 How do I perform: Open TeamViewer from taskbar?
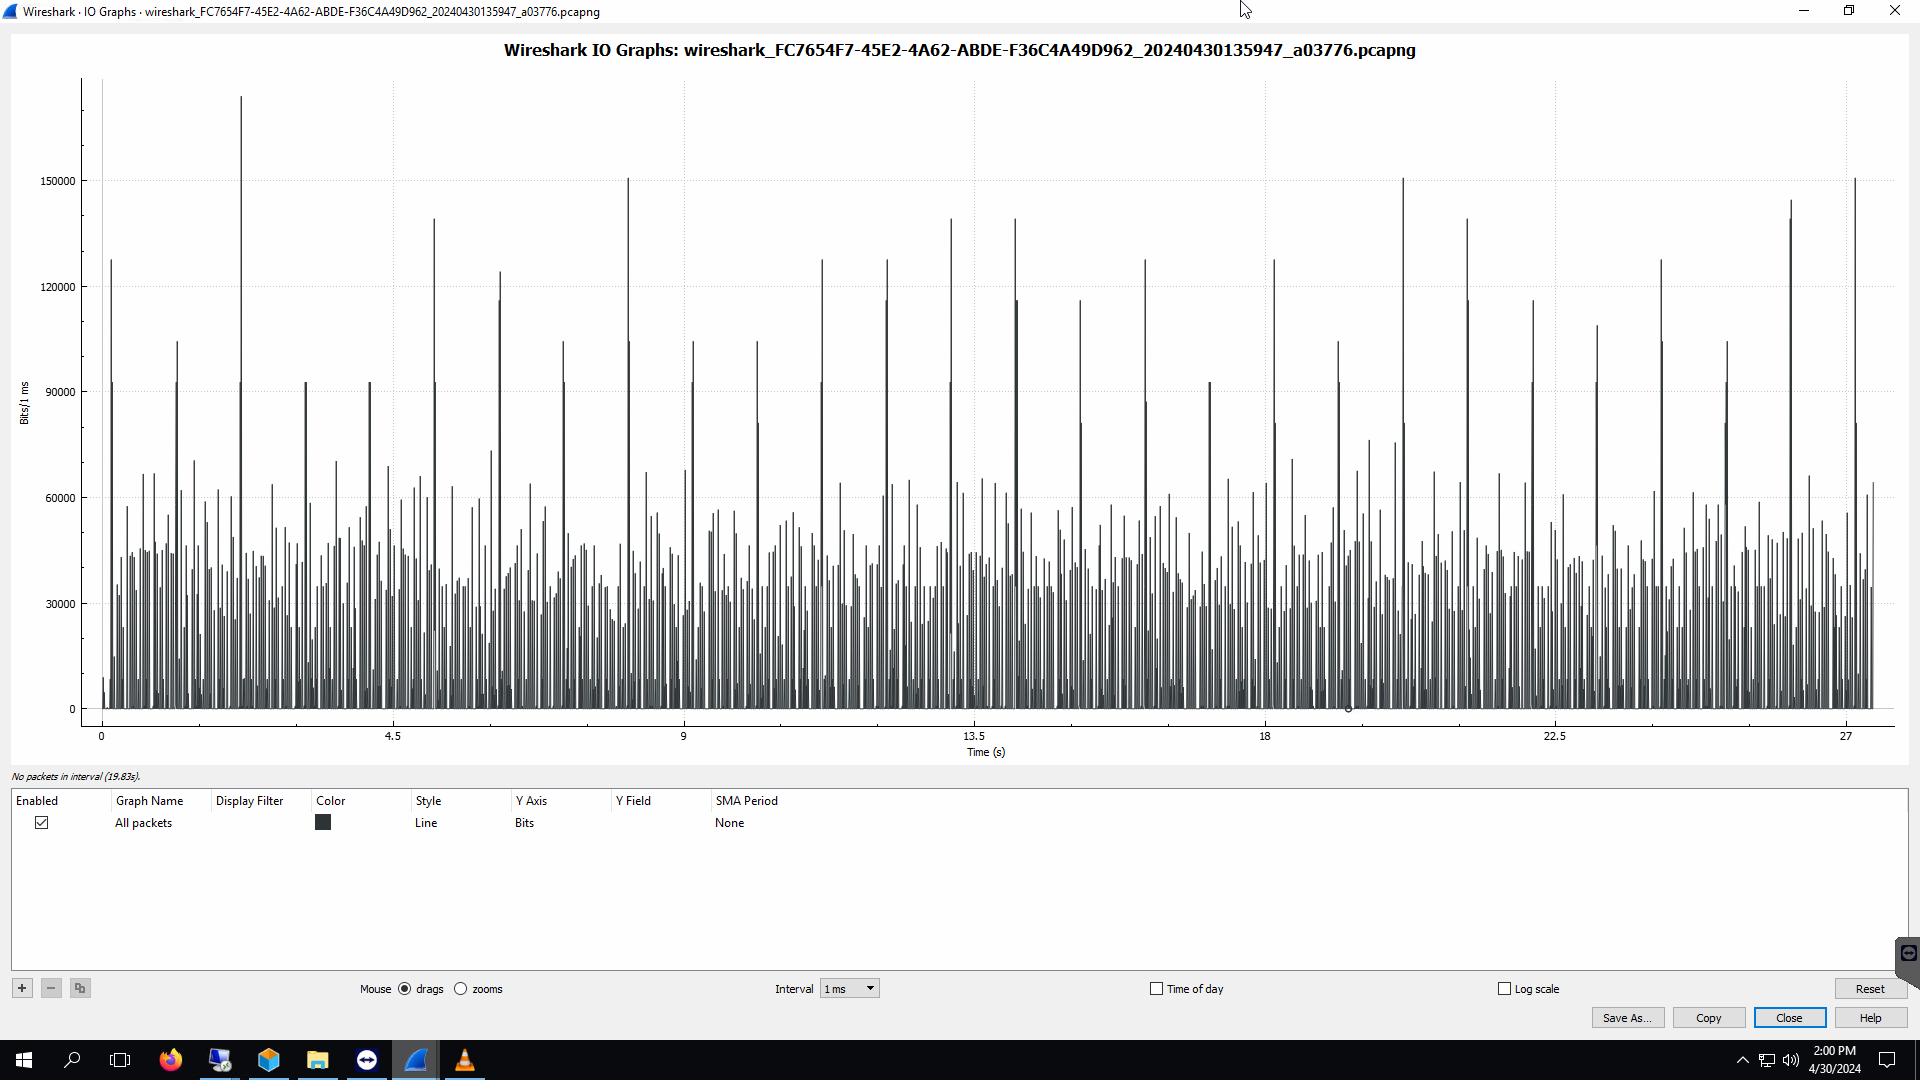click(x=367, y=1060)
